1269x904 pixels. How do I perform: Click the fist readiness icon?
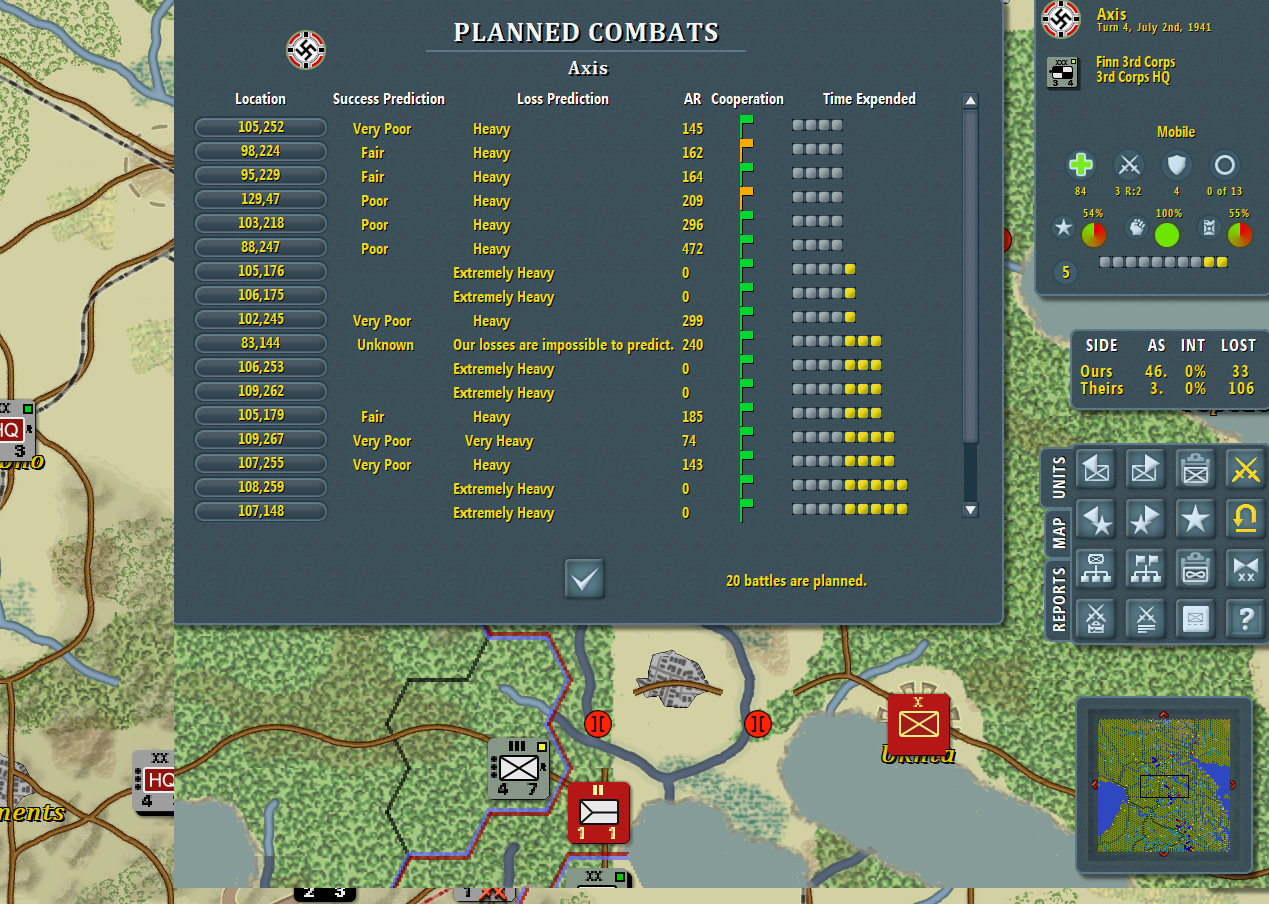click(1136, 229)
